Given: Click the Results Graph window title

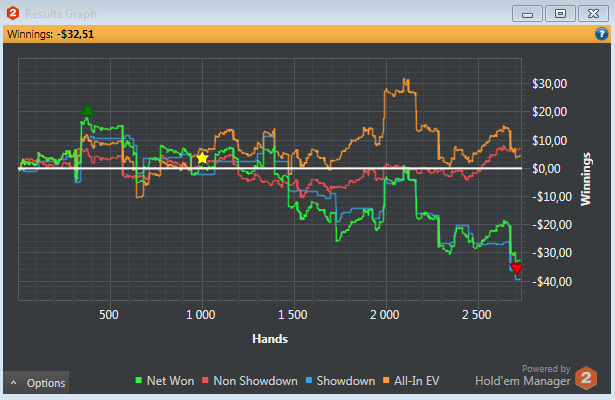Looking at the screenshot, I should coord(61,14).
